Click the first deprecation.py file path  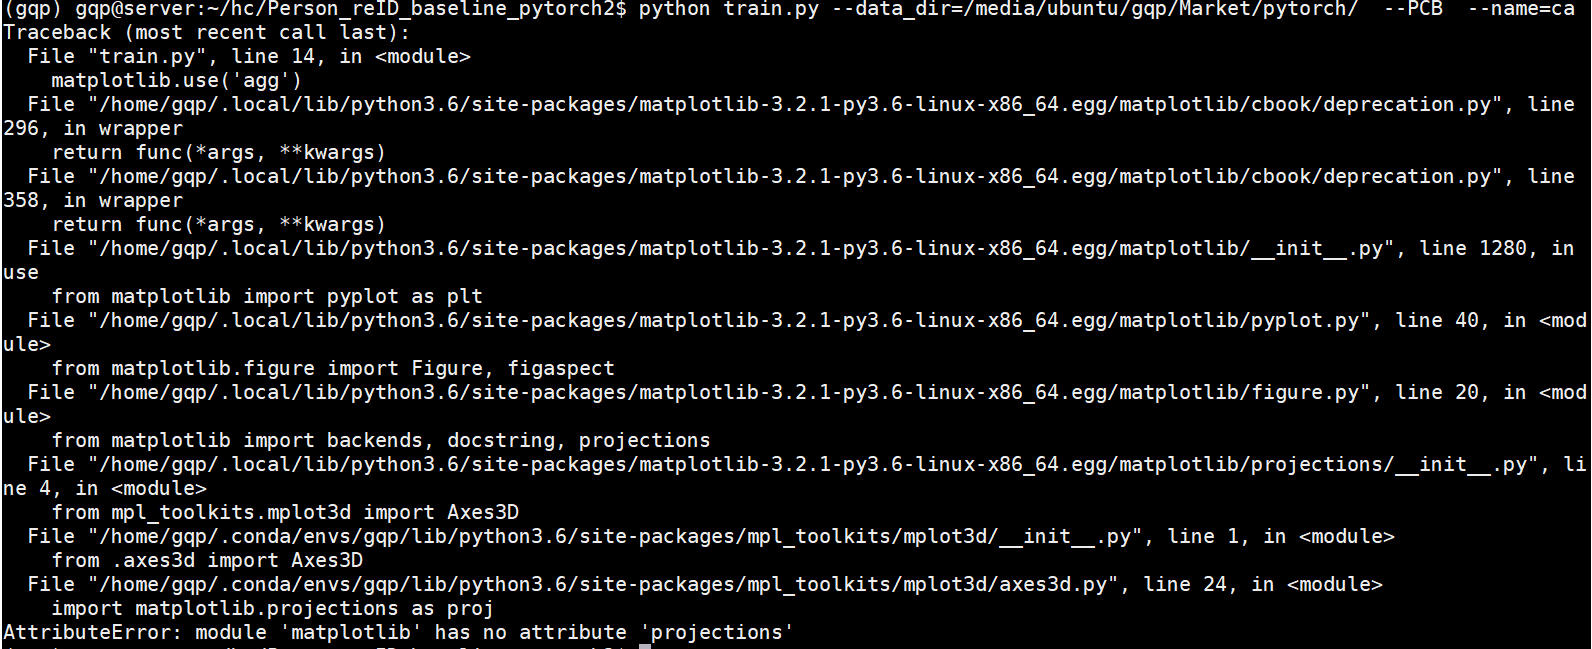[x=795, y=104]
